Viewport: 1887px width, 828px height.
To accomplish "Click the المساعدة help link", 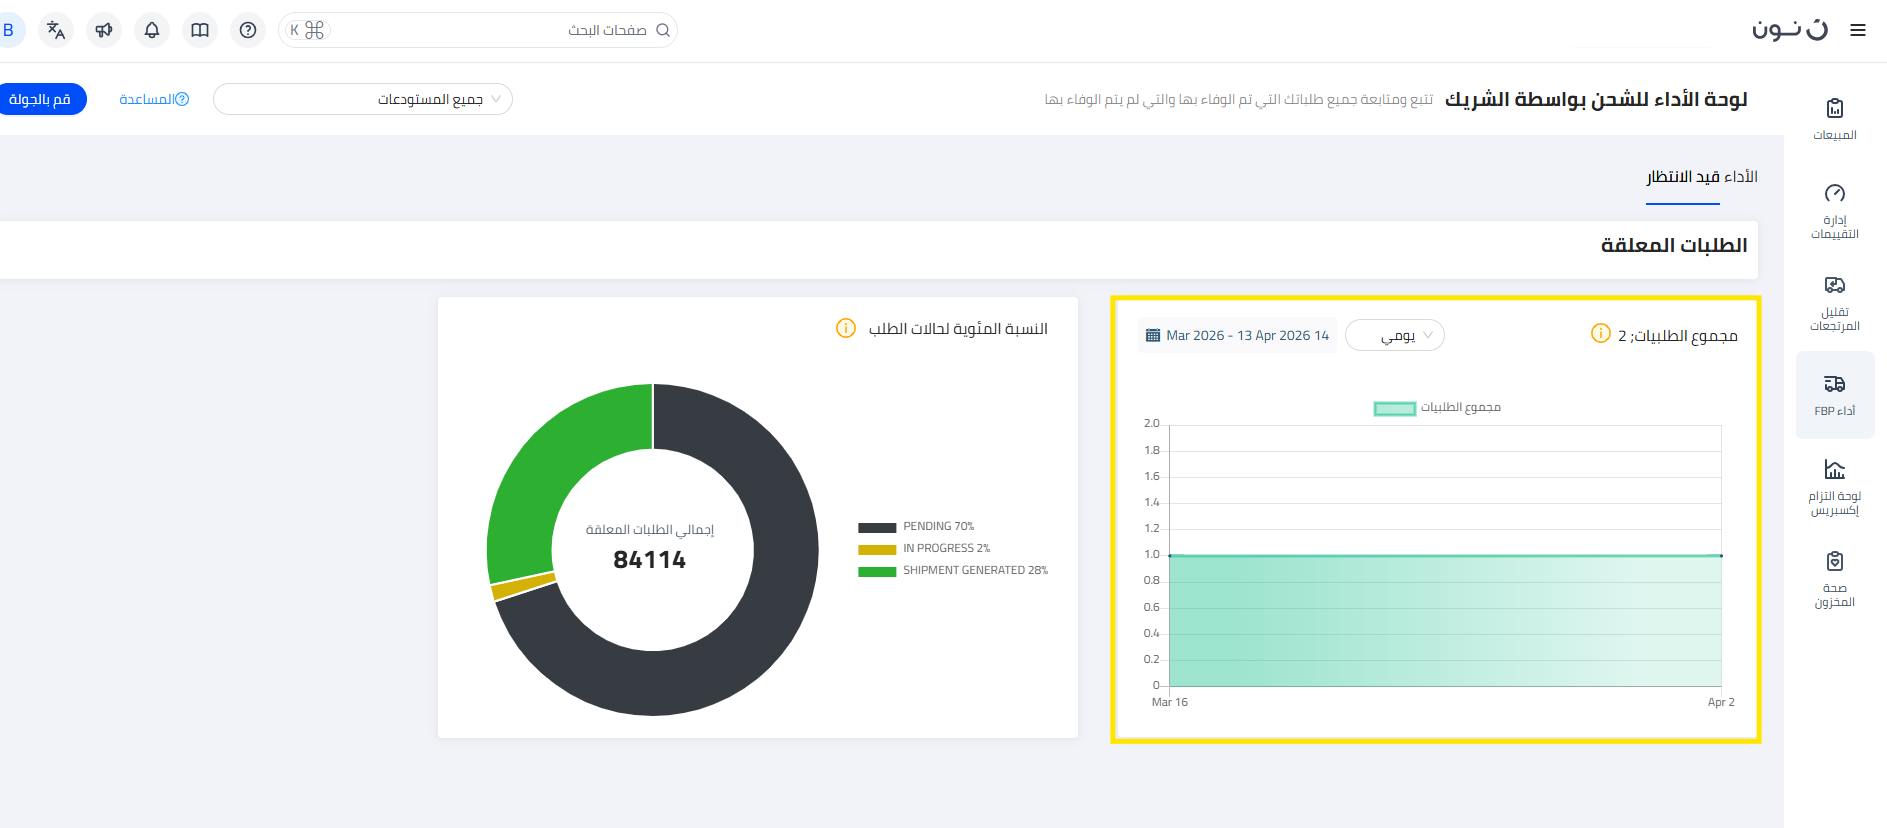I will click(x=153, y=99).
